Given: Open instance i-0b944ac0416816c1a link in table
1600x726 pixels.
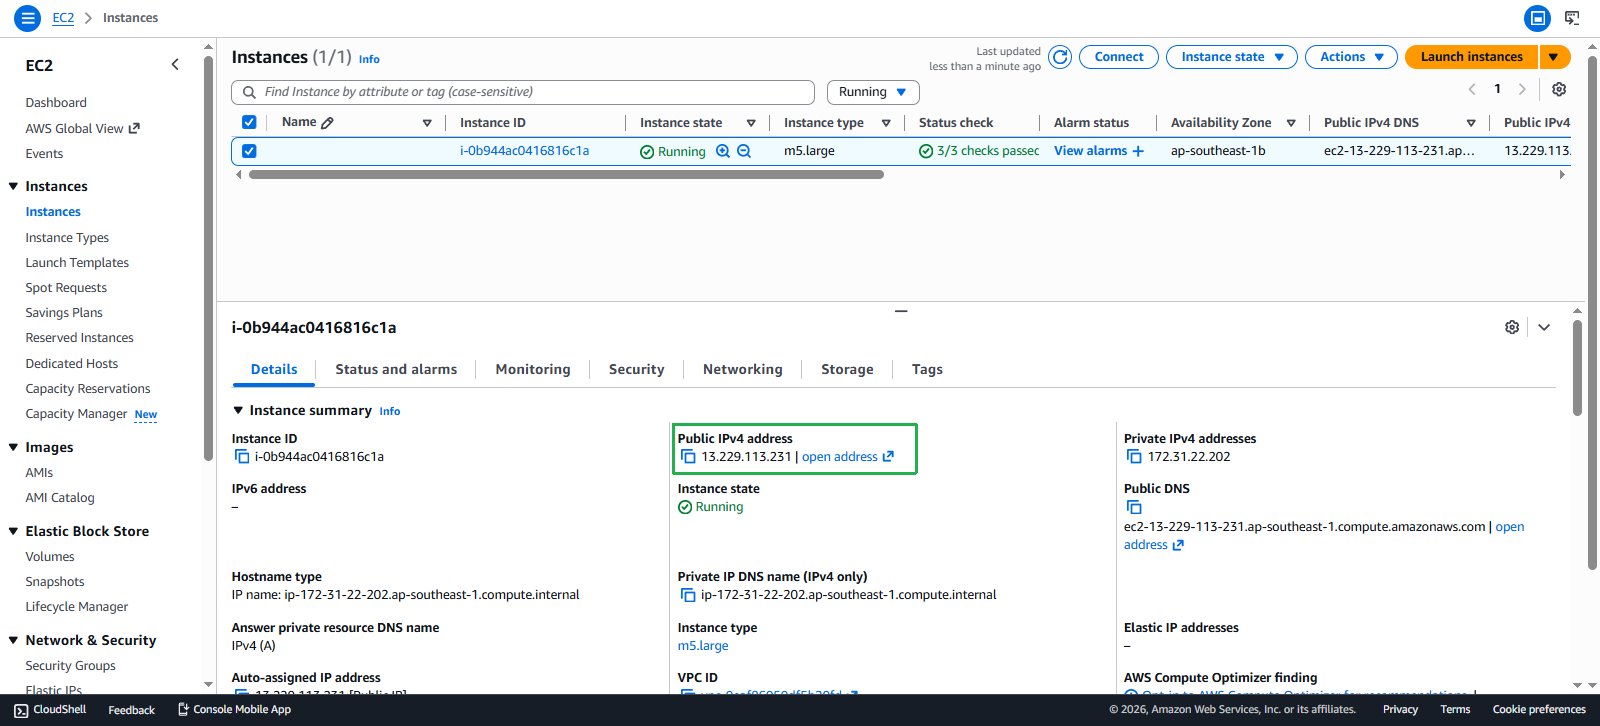Looking at the screenshot, I should tap(524, 151).
